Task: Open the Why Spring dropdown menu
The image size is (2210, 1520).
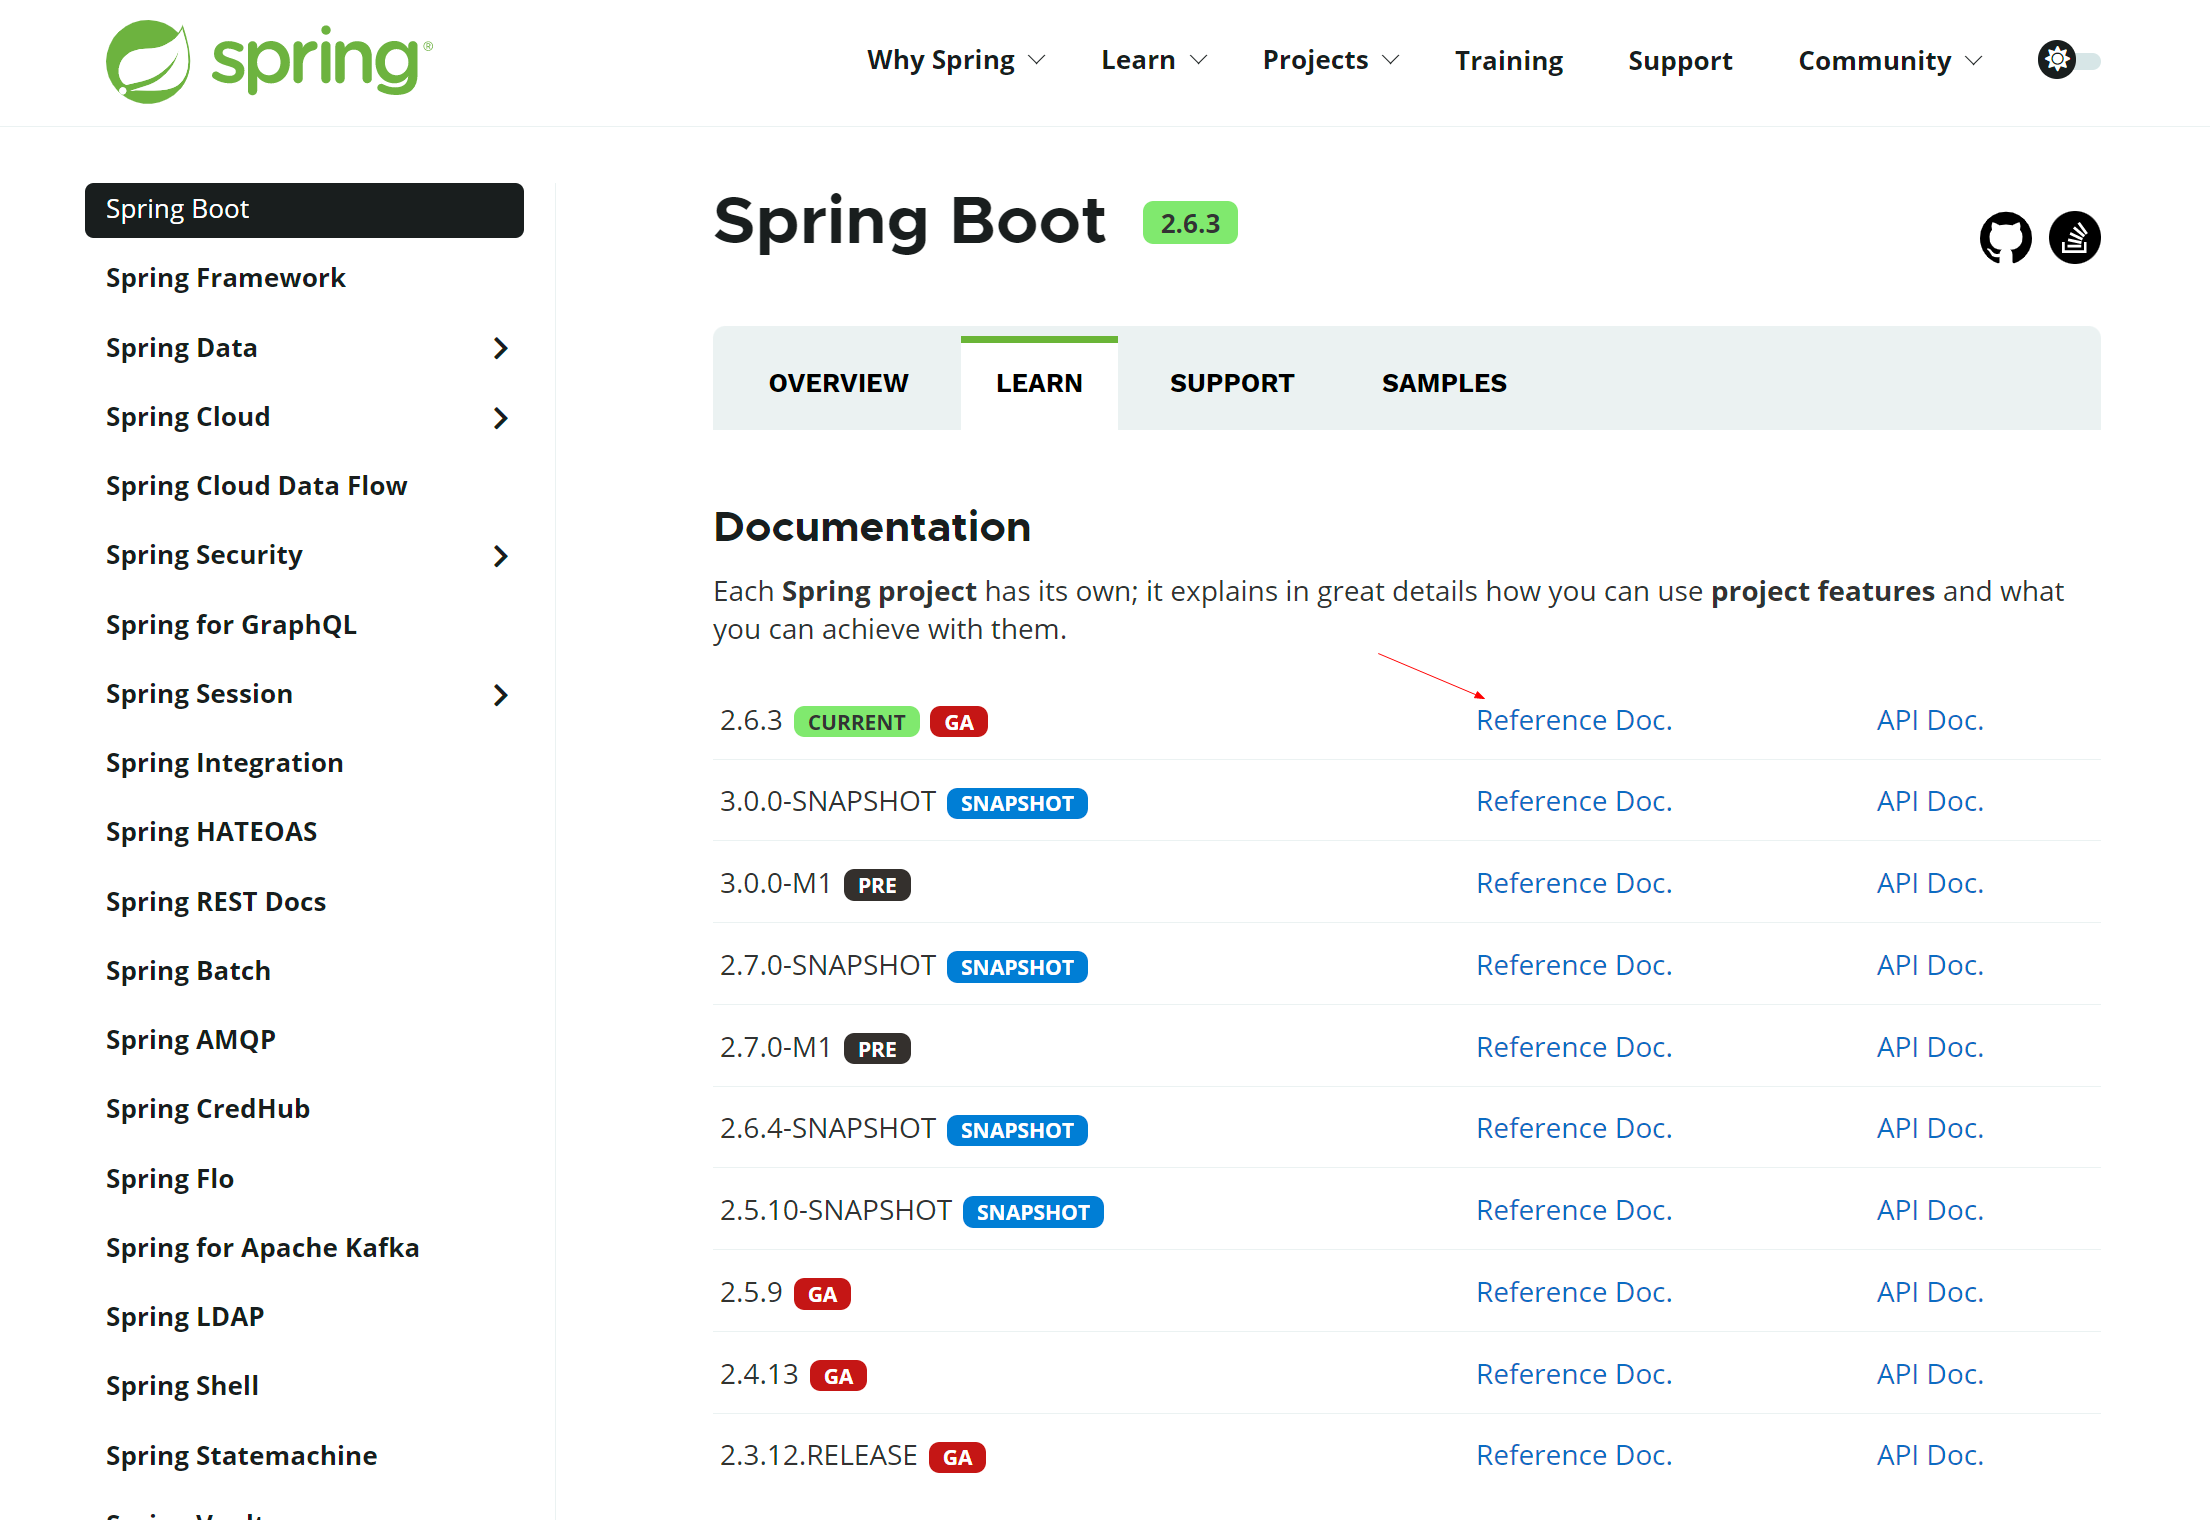Action: [x=955, y=61]
